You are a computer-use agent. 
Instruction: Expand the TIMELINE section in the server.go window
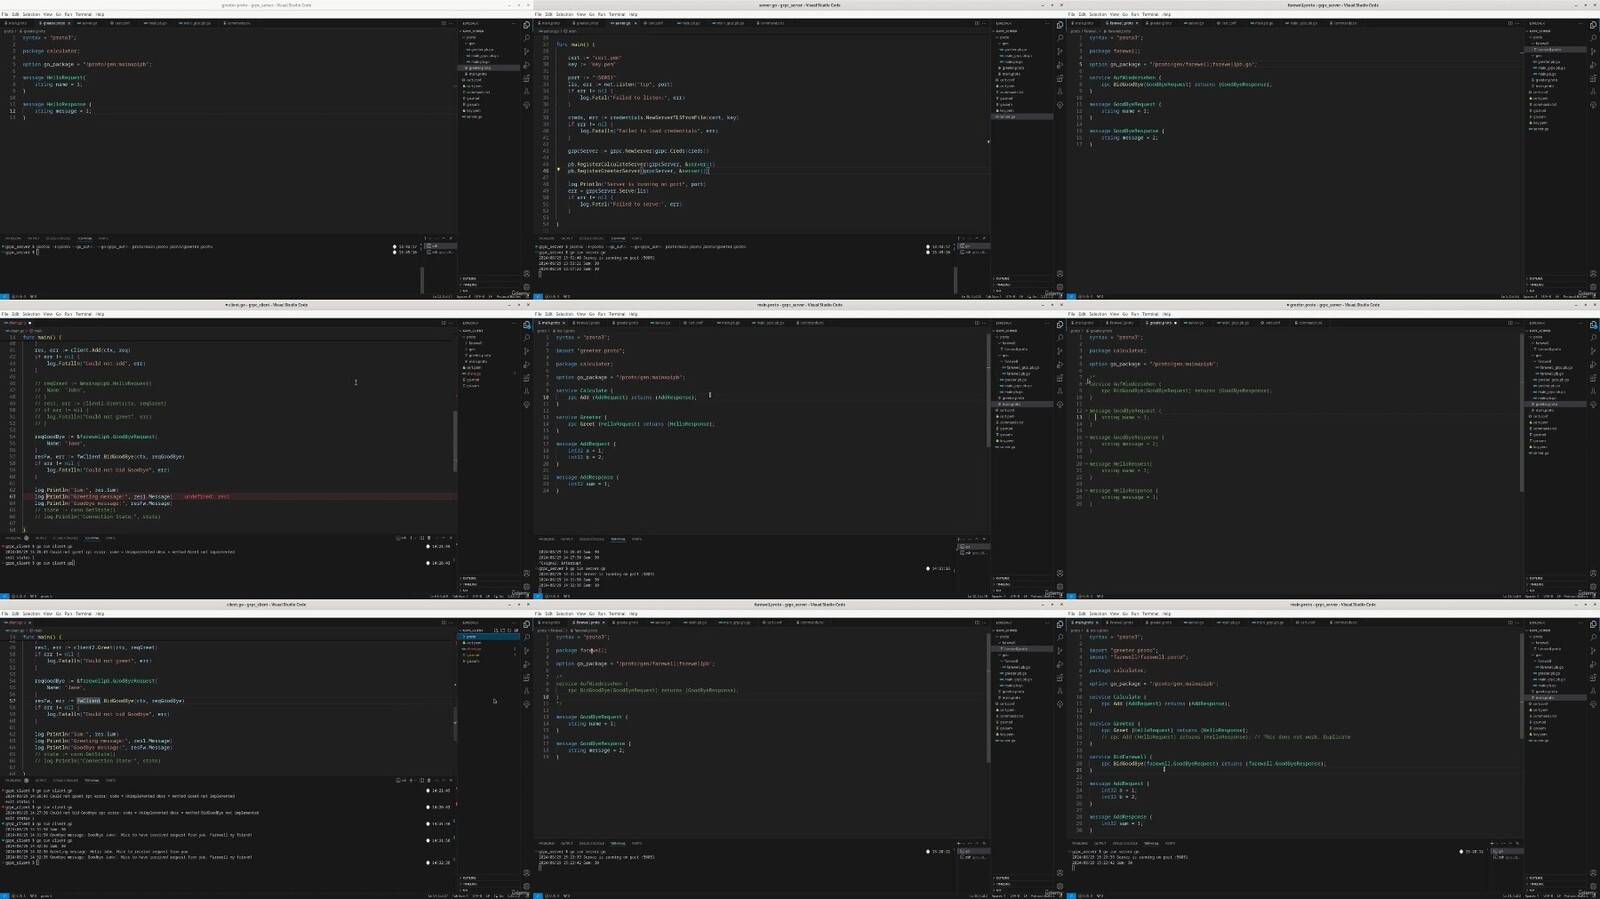click(1003, 285)
